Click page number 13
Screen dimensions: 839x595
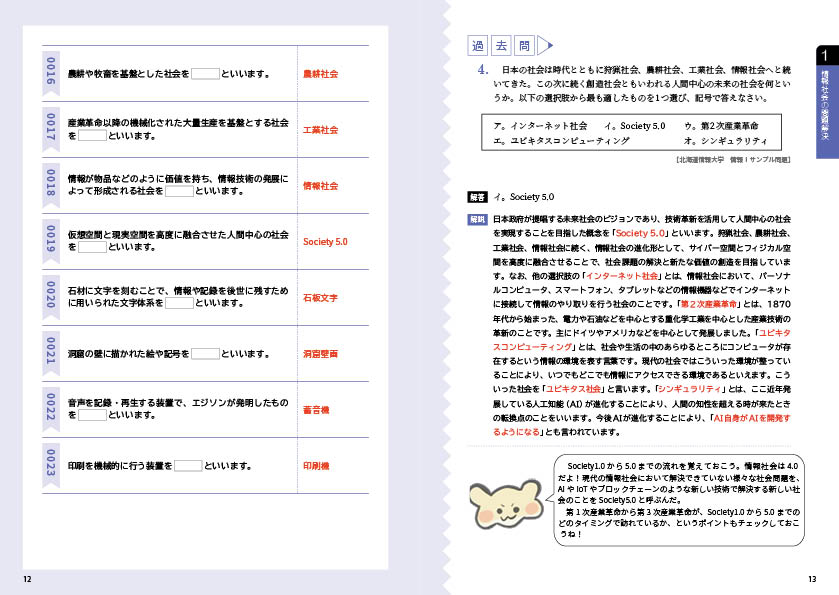point(812,579)
